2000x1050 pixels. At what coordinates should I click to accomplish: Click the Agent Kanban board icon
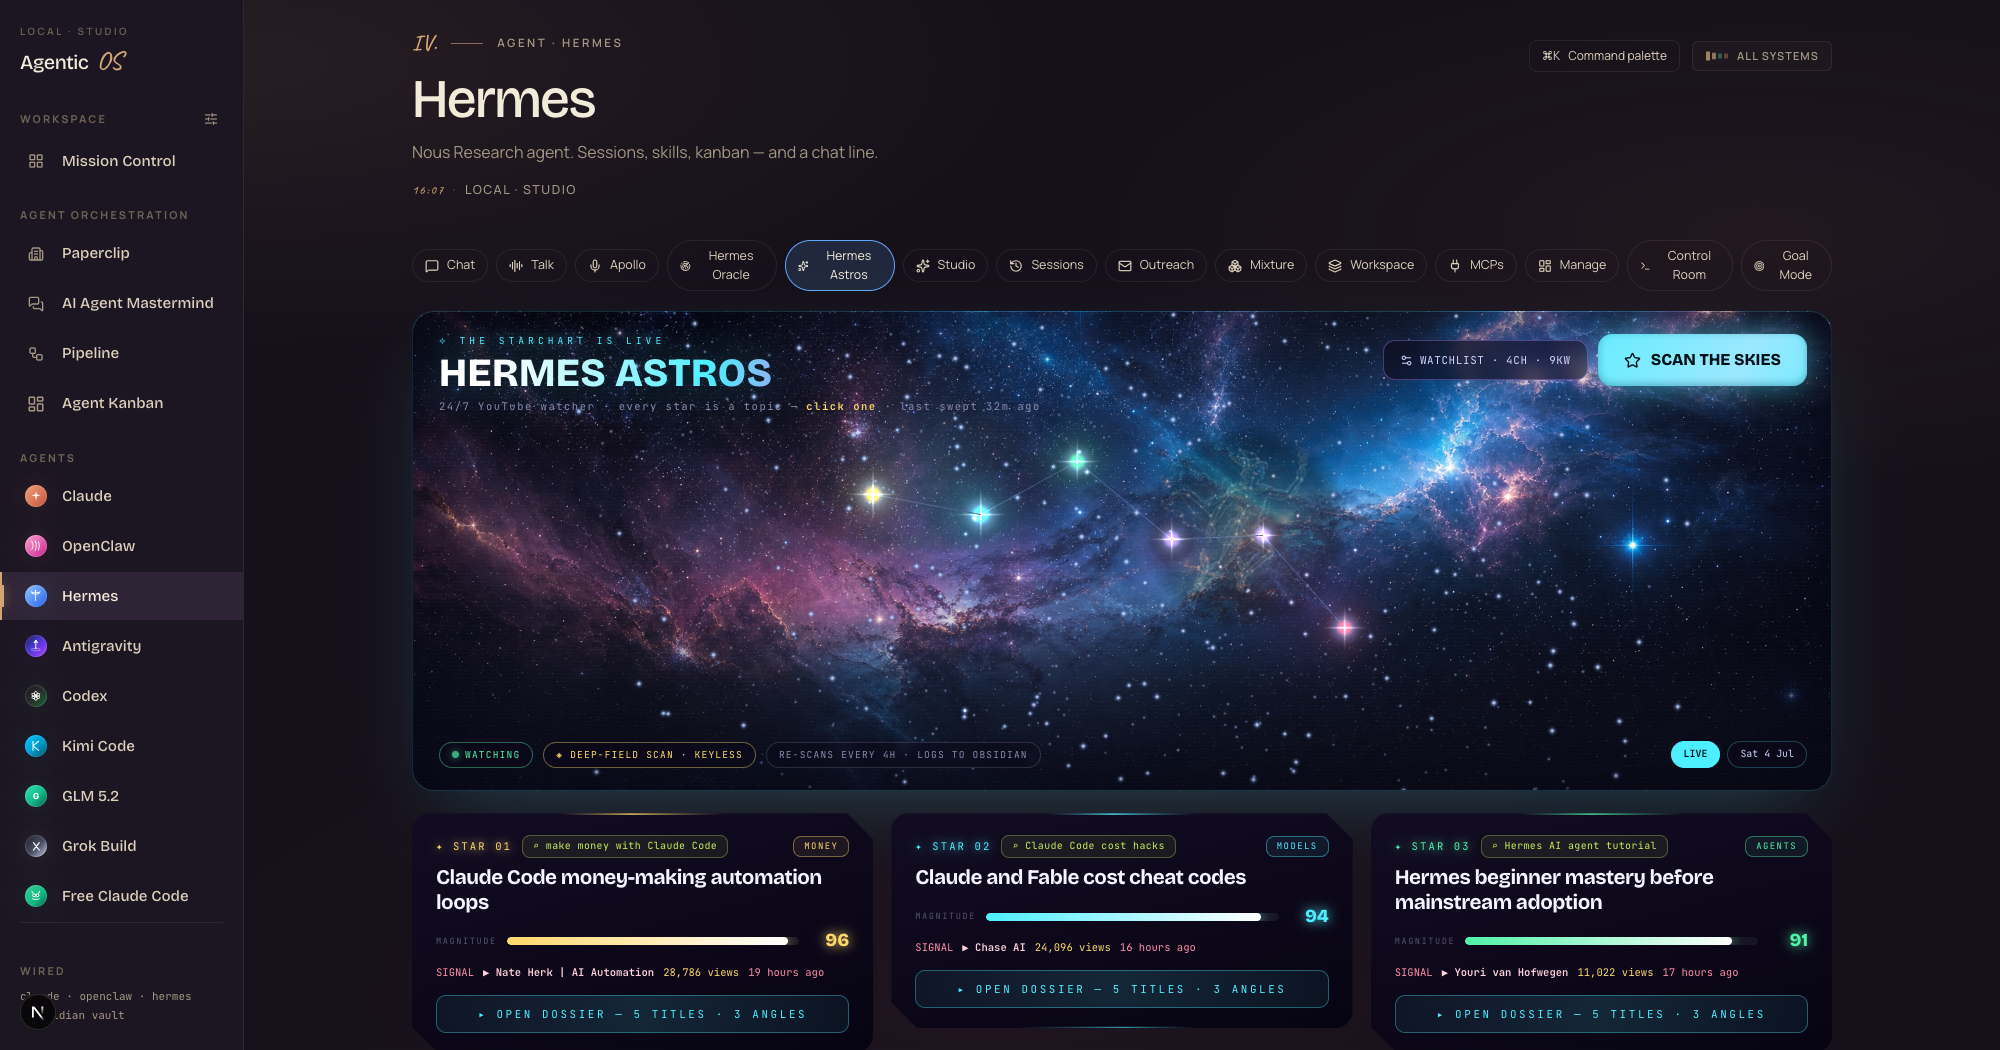click(36, 403)
